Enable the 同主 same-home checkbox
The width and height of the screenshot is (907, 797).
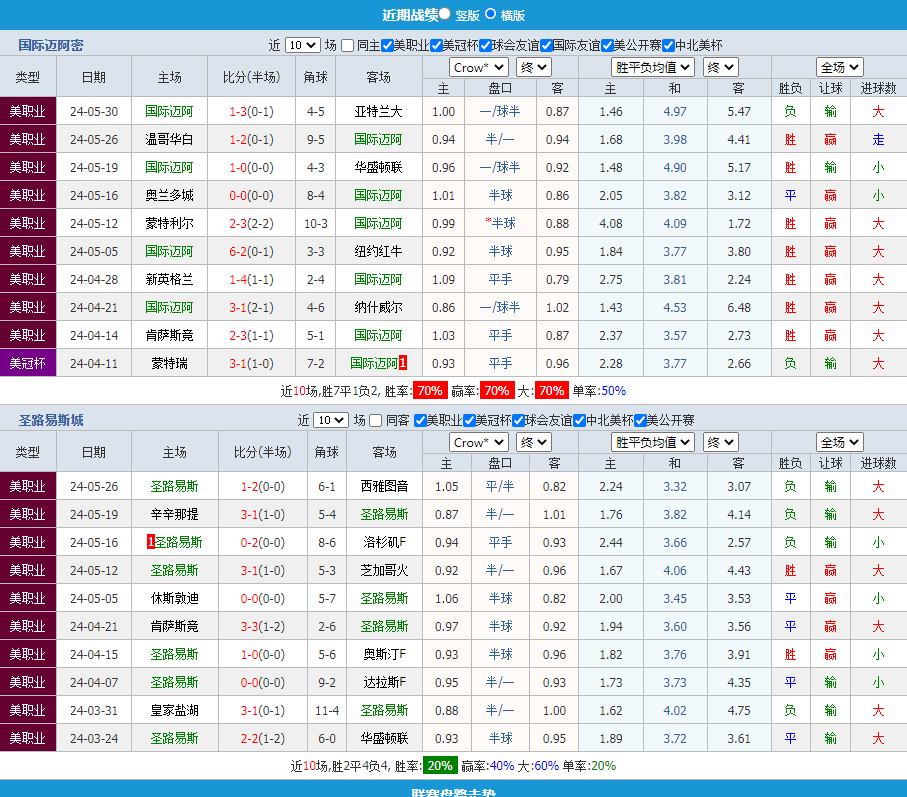(x=347, y=45)
